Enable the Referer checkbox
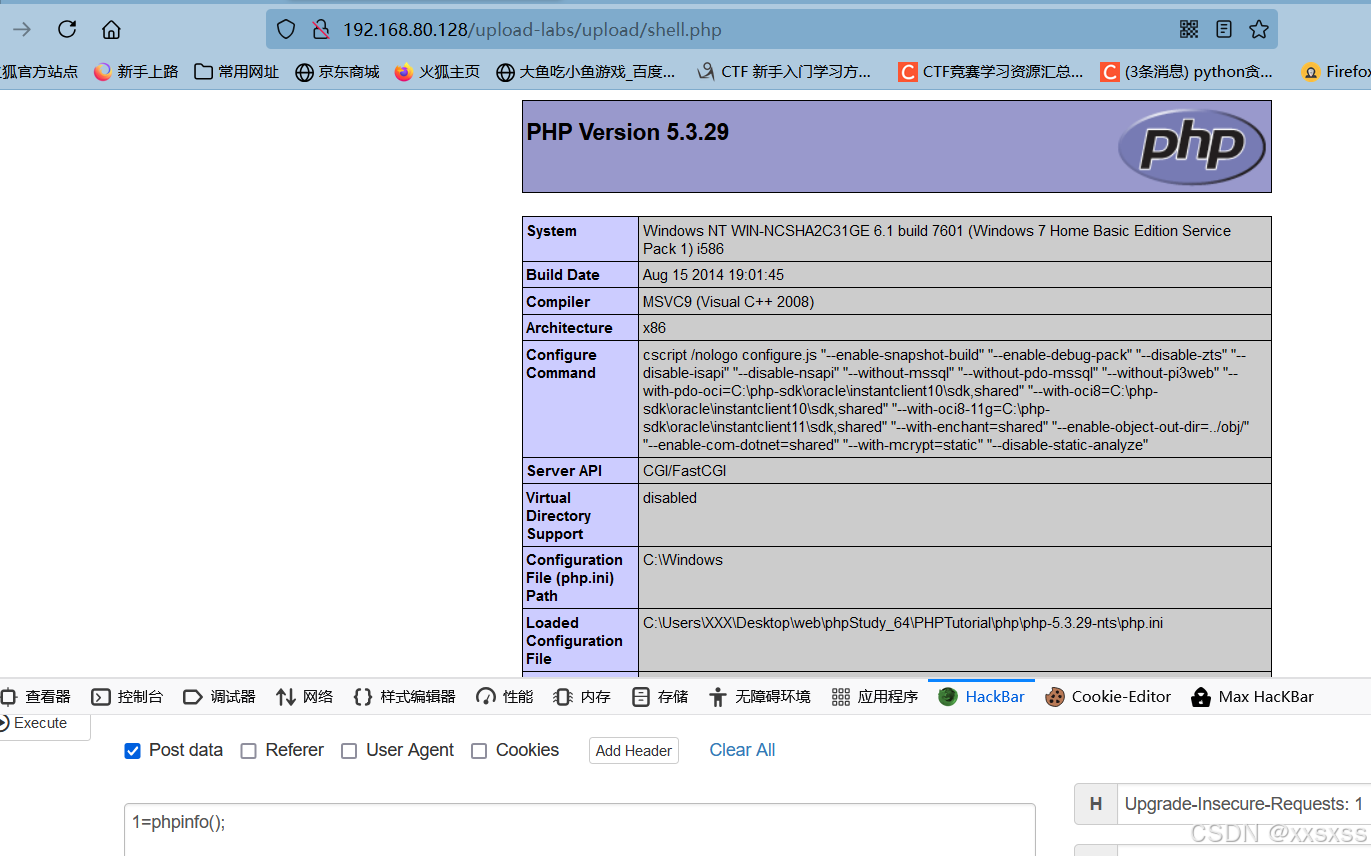1371x856 pixels. 249,751
